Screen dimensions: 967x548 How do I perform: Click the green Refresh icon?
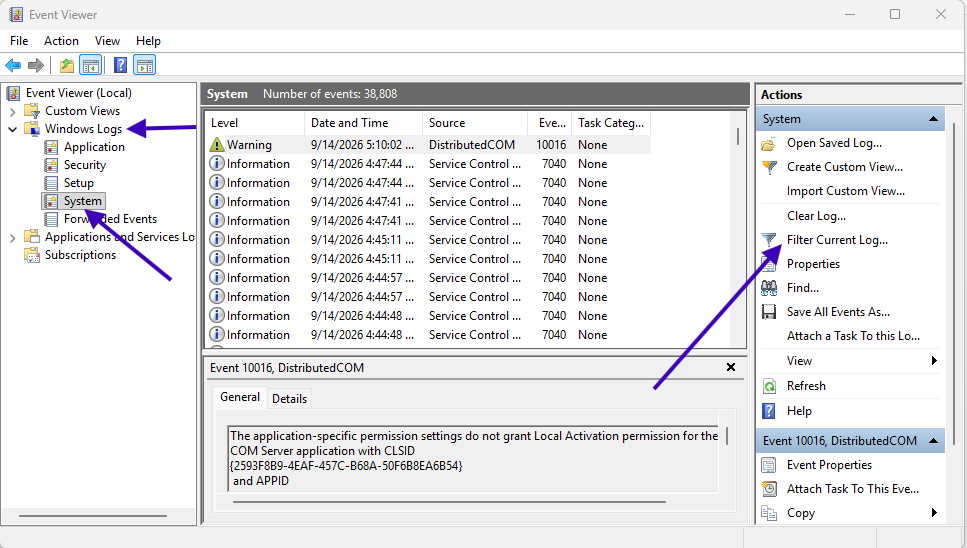pyautogui.click(x=770, y=386)
